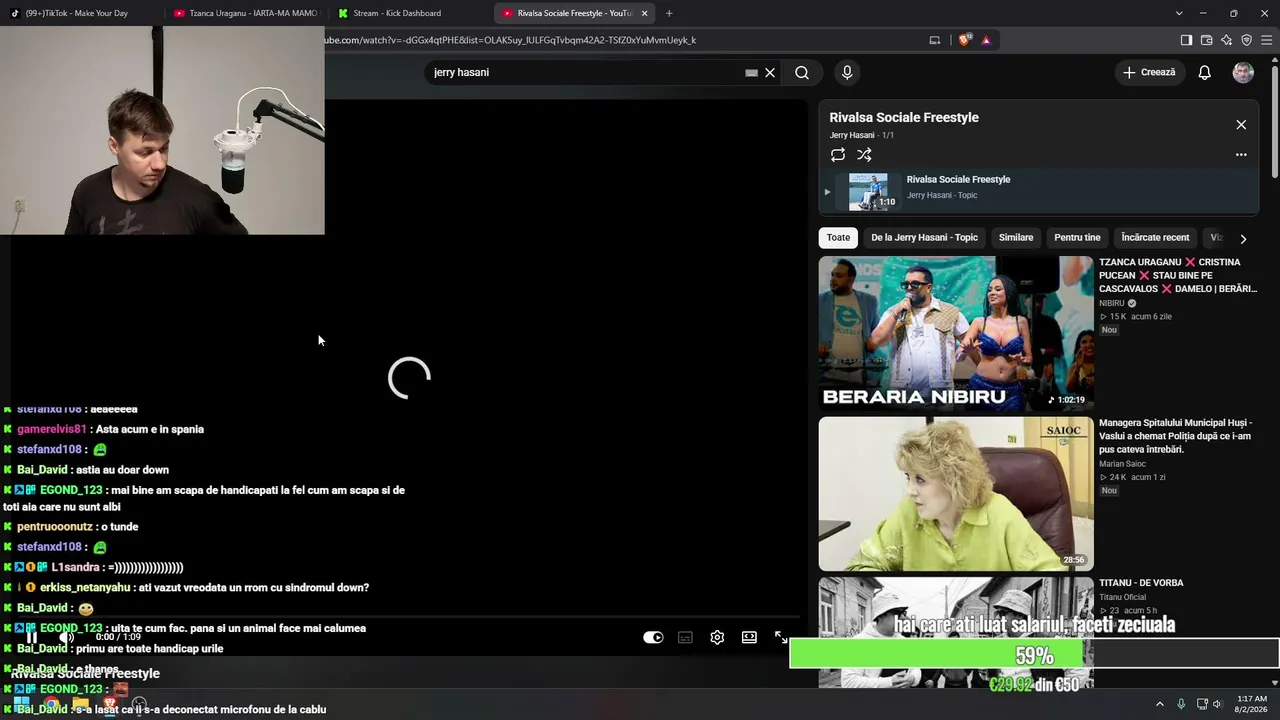Click the Creează button

point(1150,72)
